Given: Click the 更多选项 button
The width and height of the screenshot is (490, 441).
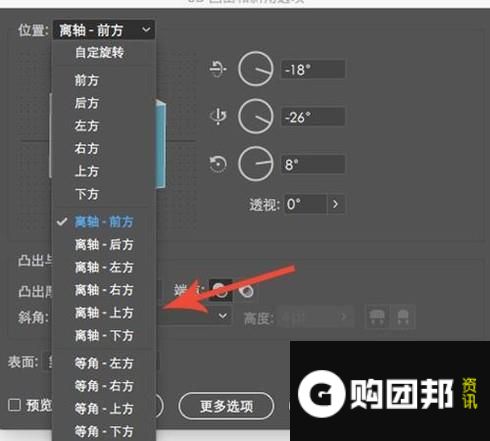Looking at the screenshot, I should coord(226,406).
